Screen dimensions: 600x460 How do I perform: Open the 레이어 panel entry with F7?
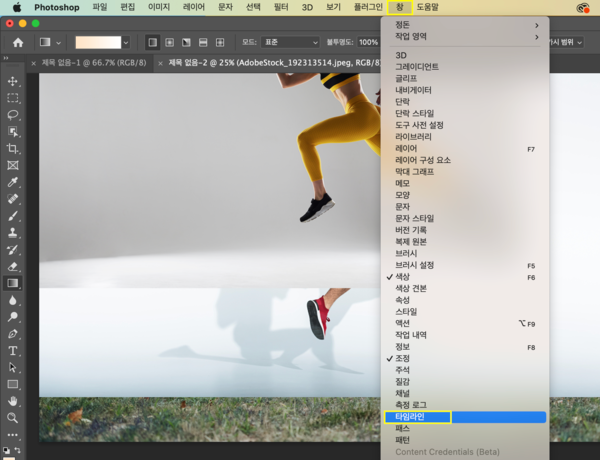pyautogui.click(x=465, y=148)
